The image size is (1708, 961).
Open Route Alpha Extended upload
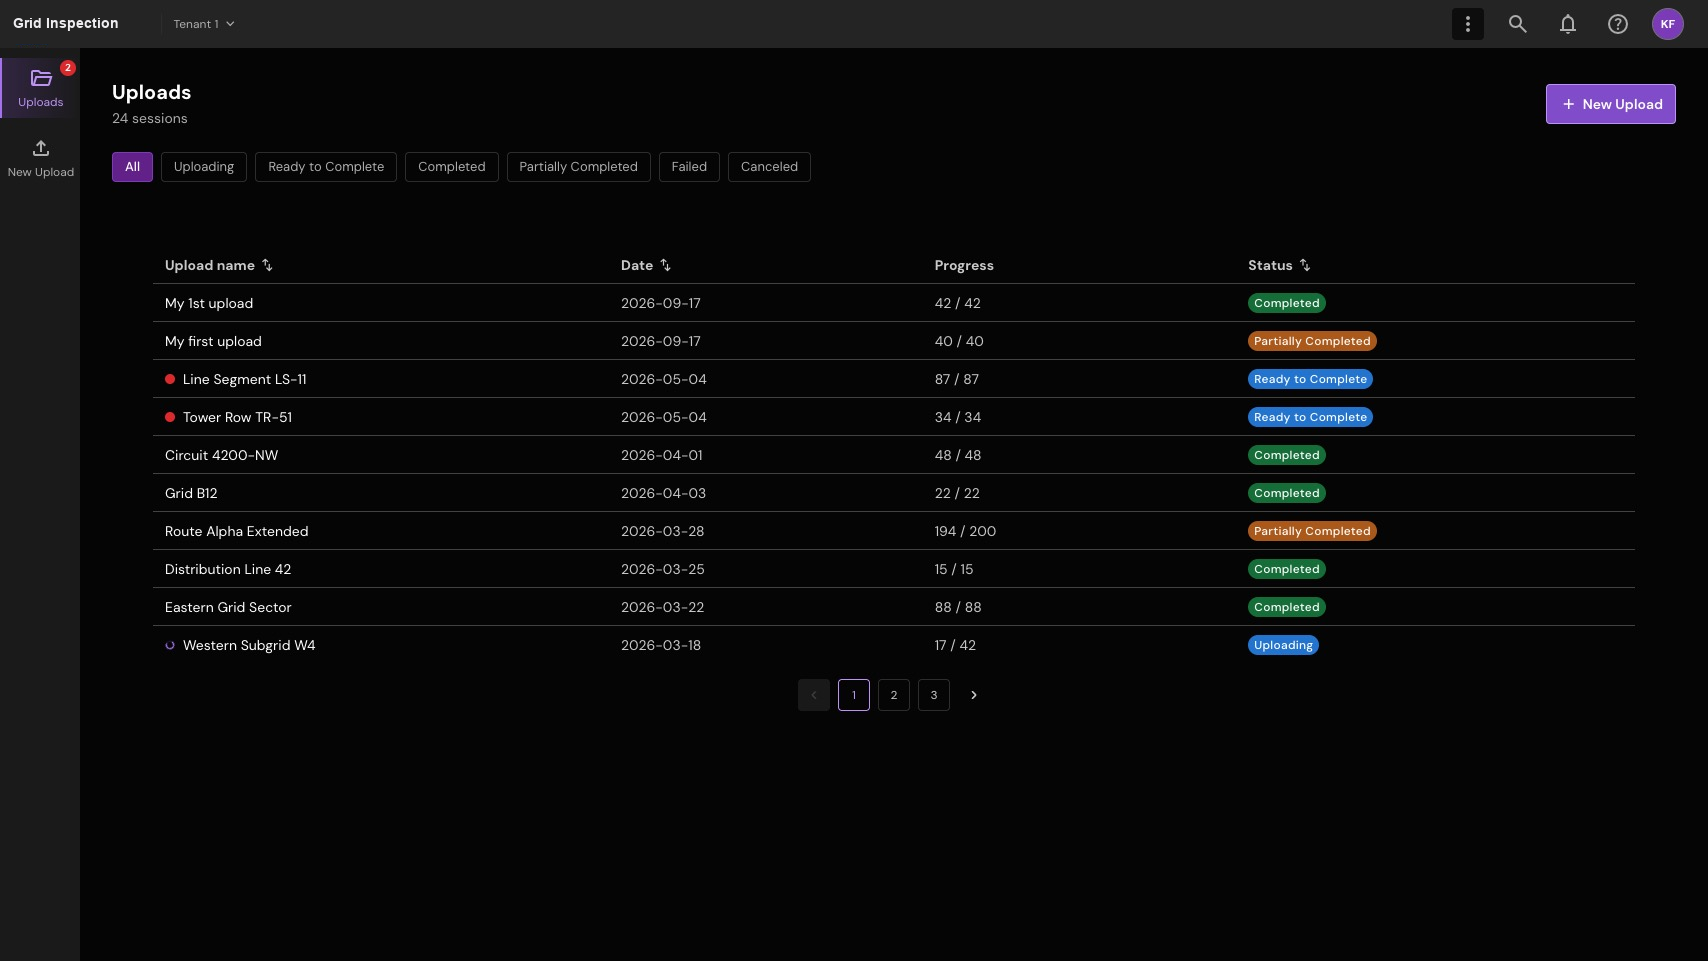[x=893, y=531]
